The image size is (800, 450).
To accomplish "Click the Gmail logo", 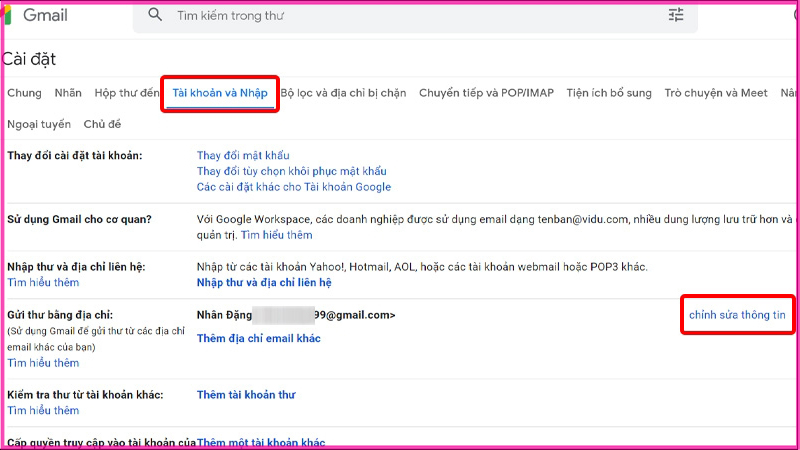I will click(36, 15).
